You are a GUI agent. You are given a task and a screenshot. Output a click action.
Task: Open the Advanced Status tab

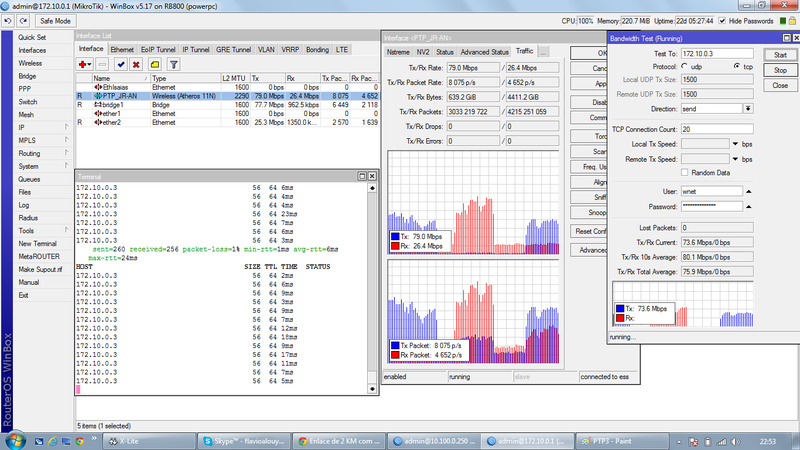484,52
